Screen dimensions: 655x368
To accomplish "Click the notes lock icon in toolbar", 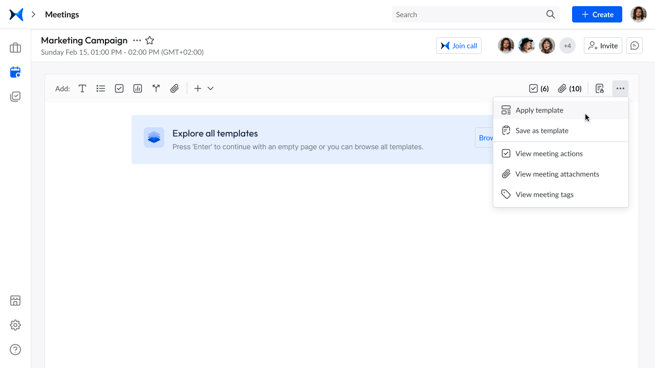I will point(599,89).
